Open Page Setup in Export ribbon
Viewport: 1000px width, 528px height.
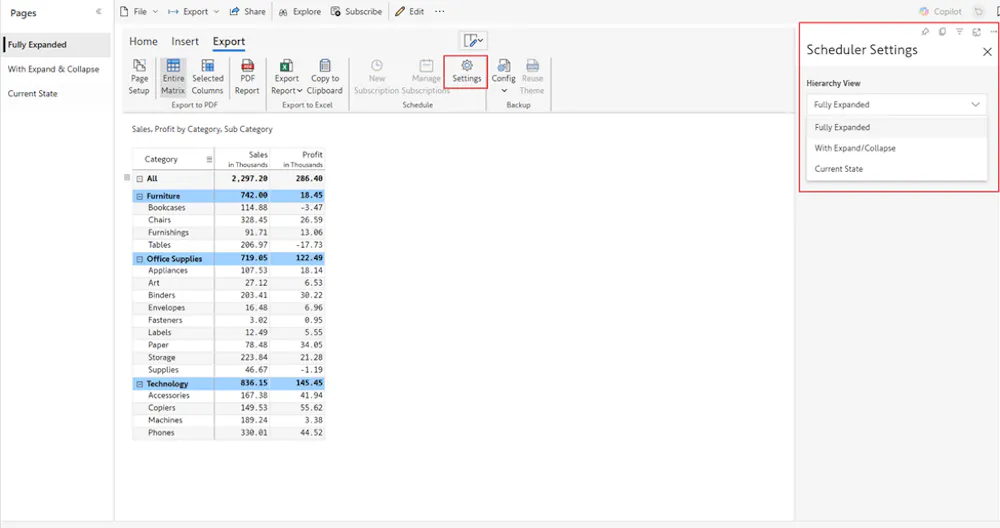[x=139, y=77]
